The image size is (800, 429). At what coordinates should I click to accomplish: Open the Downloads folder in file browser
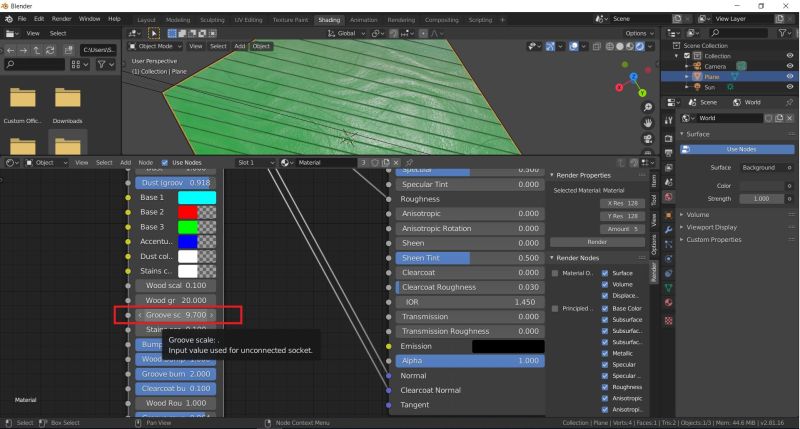67,106
